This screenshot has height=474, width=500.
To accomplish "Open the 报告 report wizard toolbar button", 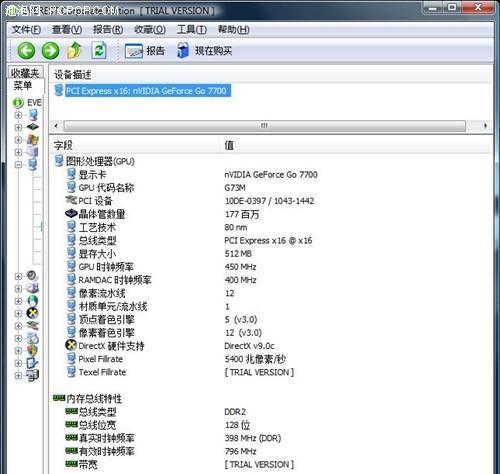I will click(x=145, y=51).
